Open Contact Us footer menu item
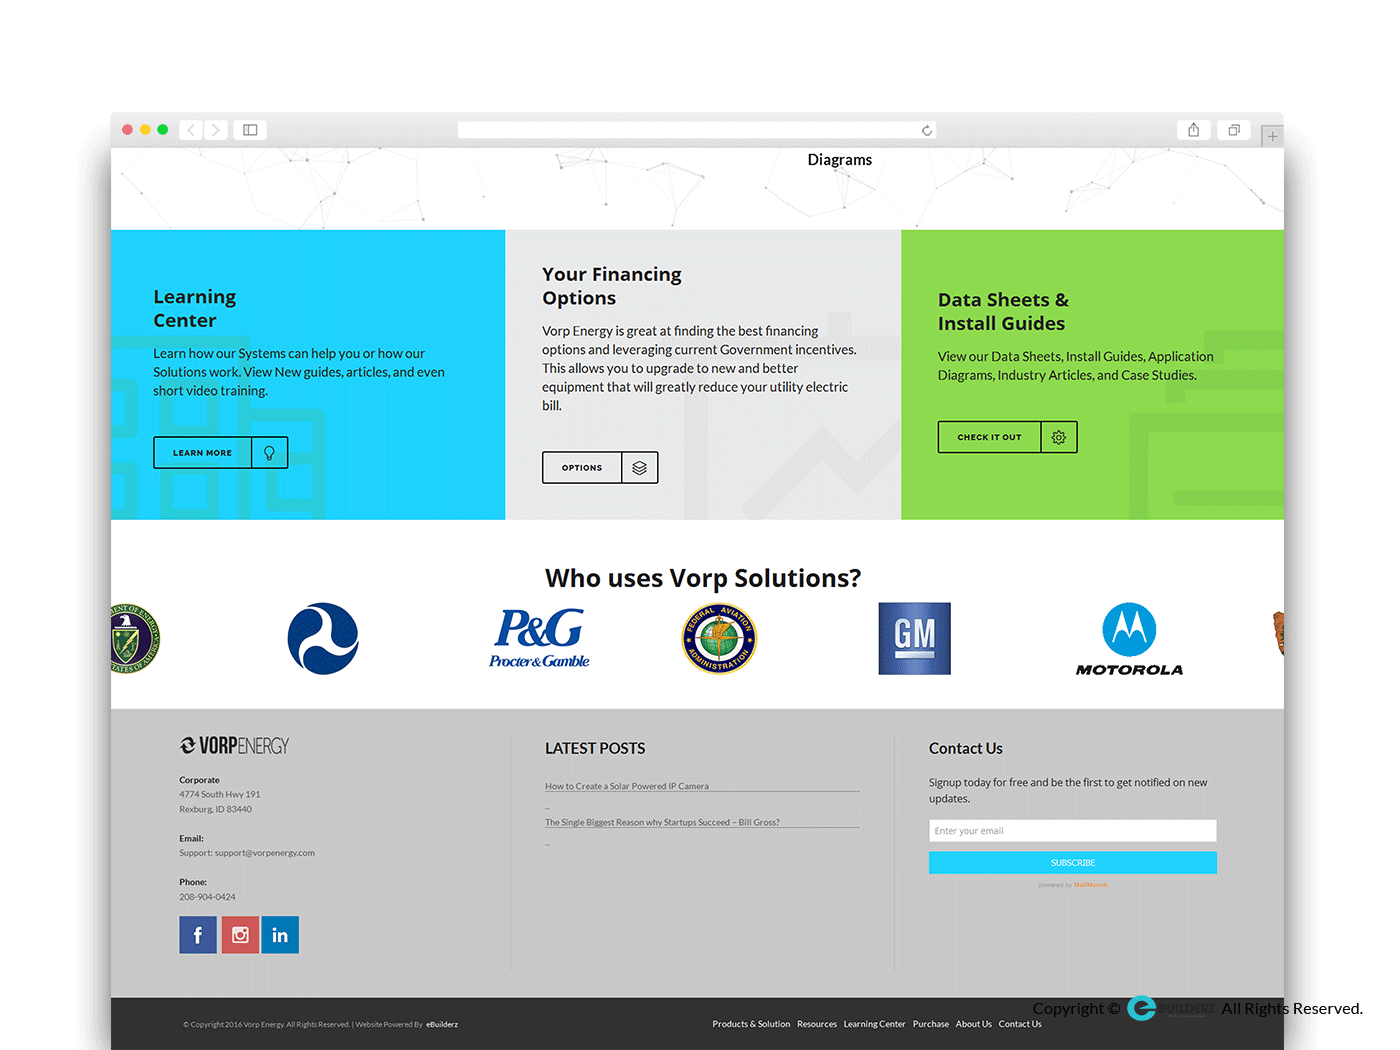Screen dimensions: 1400x1050 tap(1020, 1024)
